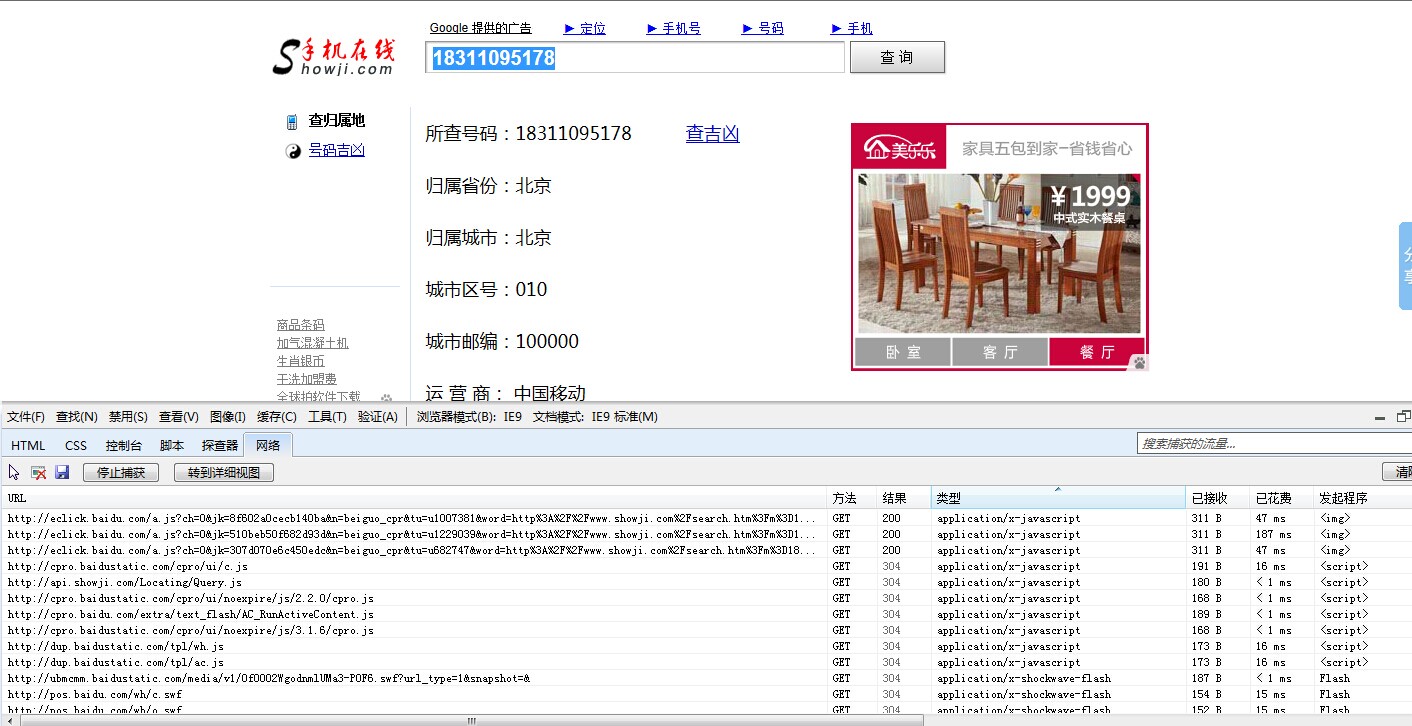This screenshot has height=726, width=1412.
Task: Open the 查找(N) menu
Action: point(77,417)
